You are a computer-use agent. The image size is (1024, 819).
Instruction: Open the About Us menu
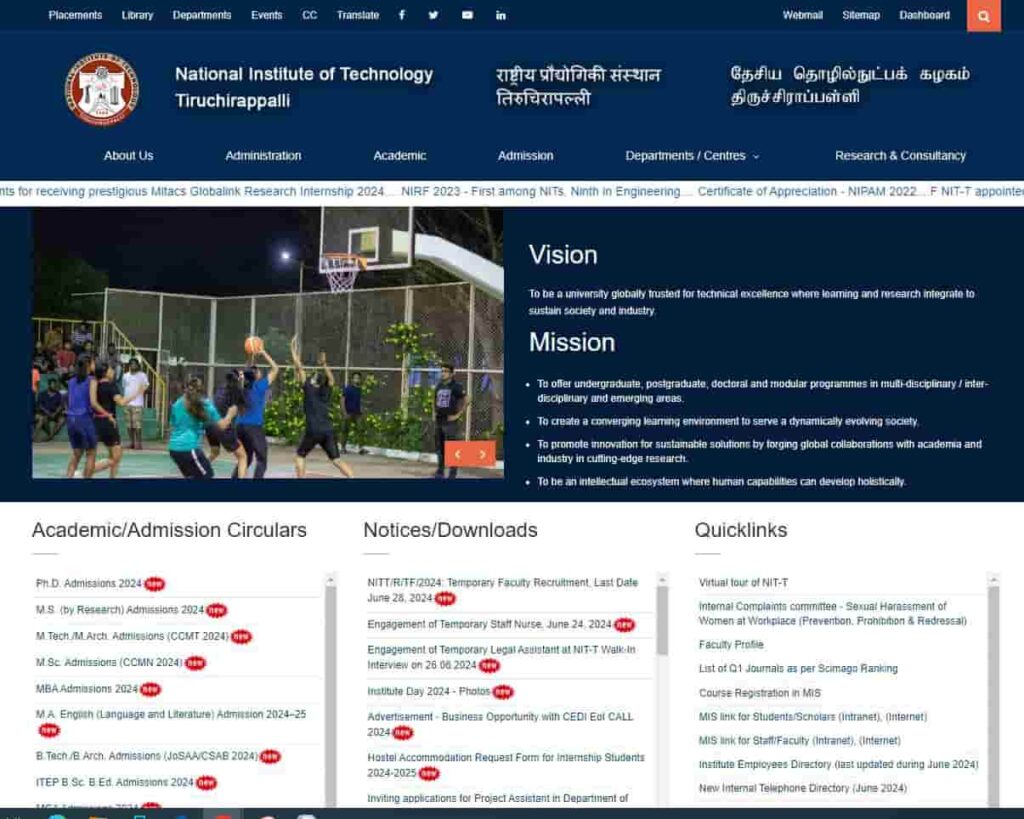(128, 156)
